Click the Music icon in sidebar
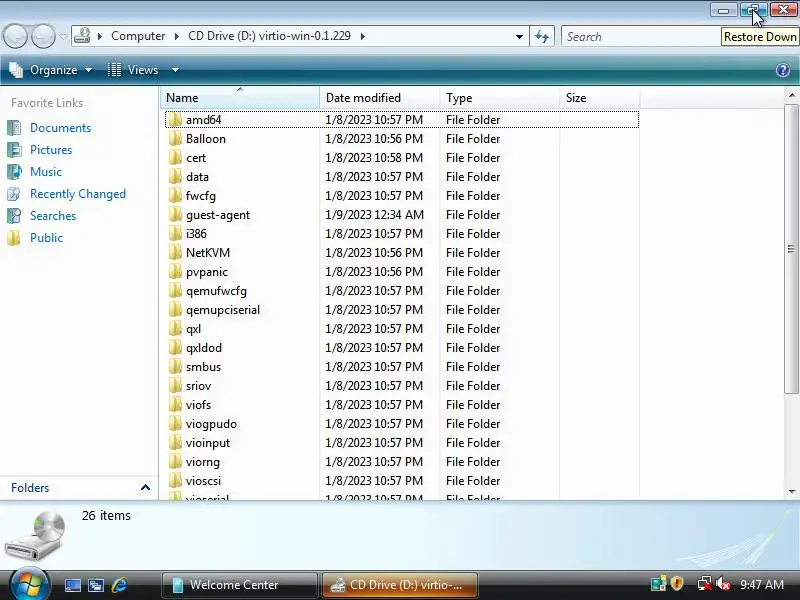Screen dimensions: 800x600 click(14, 171)
